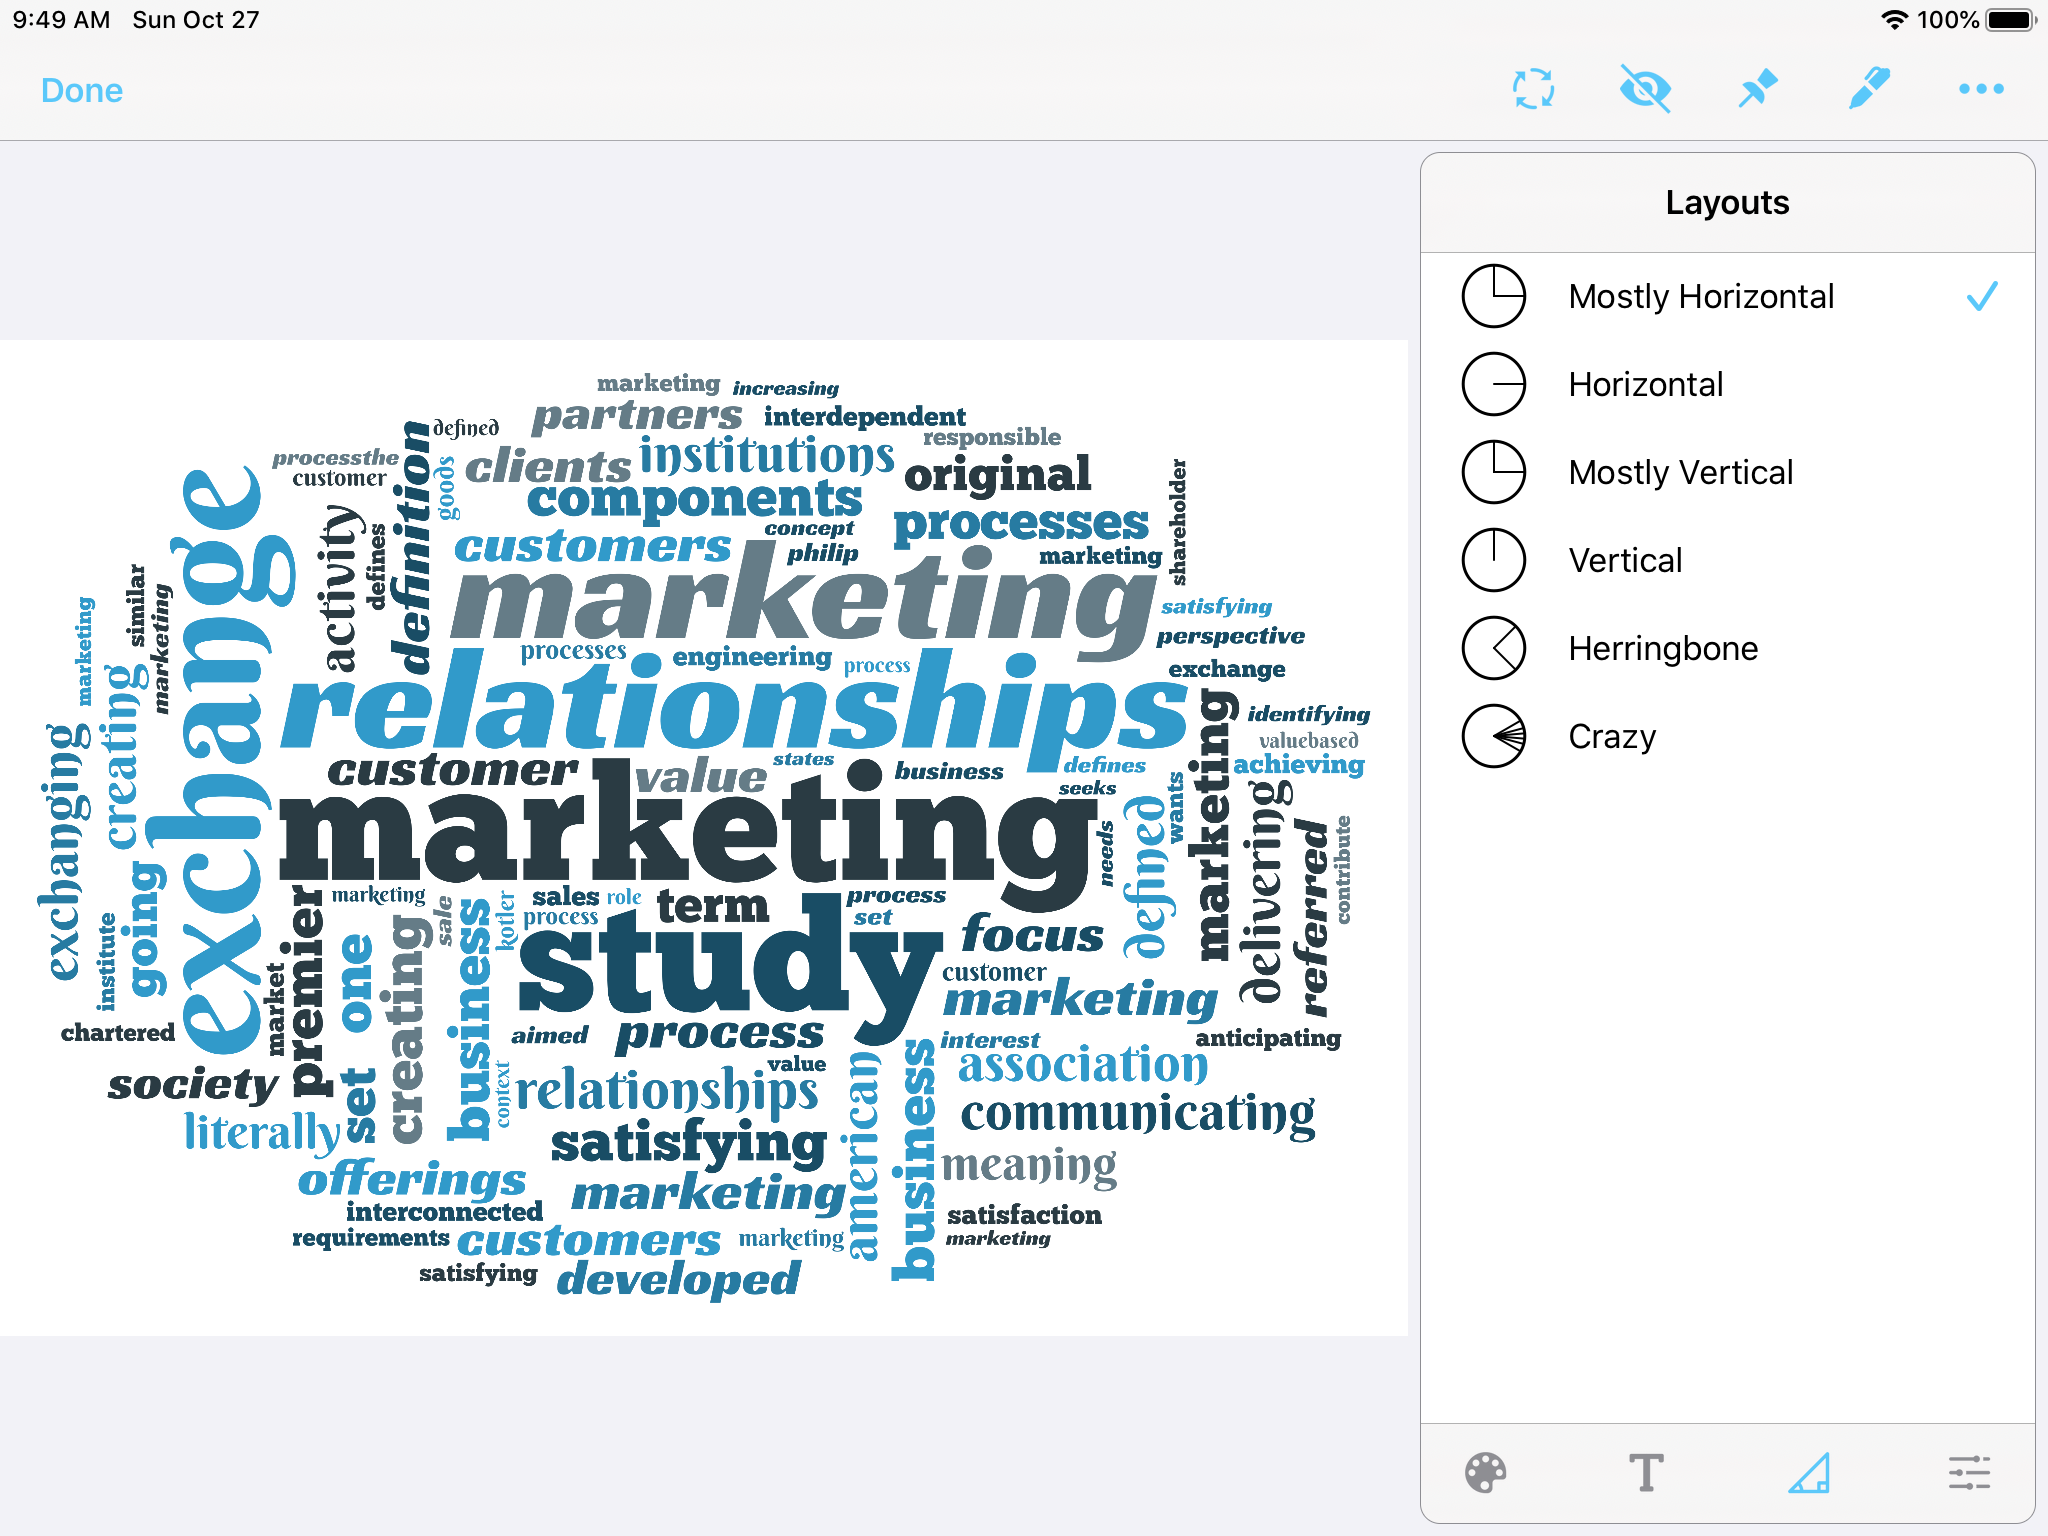Click the Herringbone layout clock icon

[x=1494, y=649]
